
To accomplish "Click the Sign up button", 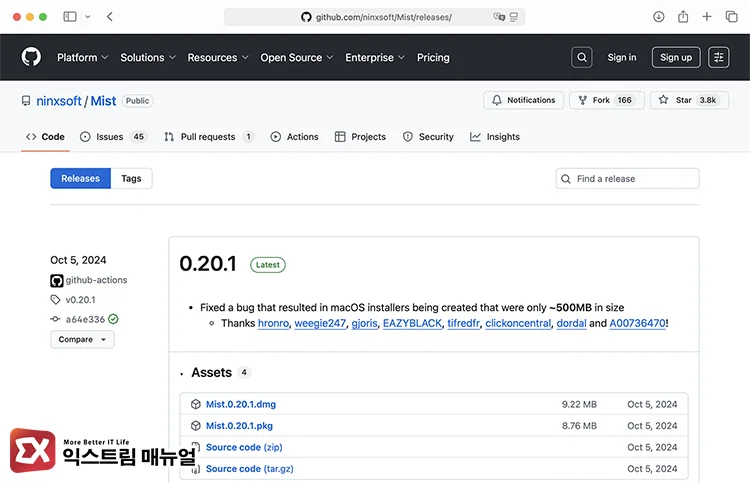I will tap(676, 57).
